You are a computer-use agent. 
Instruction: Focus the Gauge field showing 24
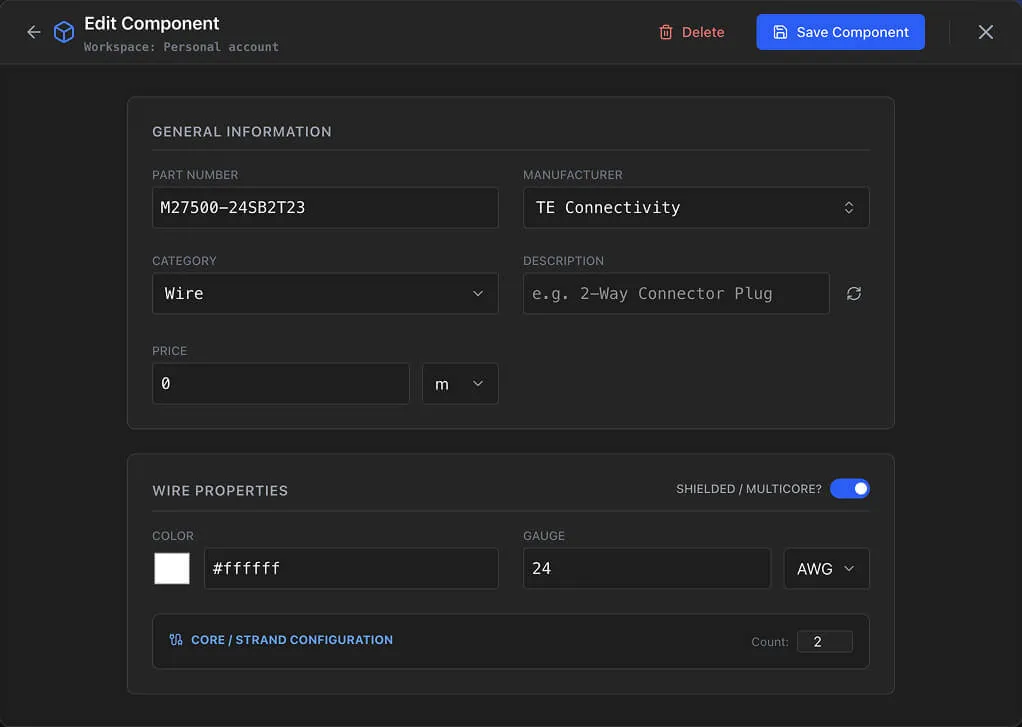pos(646,568)
